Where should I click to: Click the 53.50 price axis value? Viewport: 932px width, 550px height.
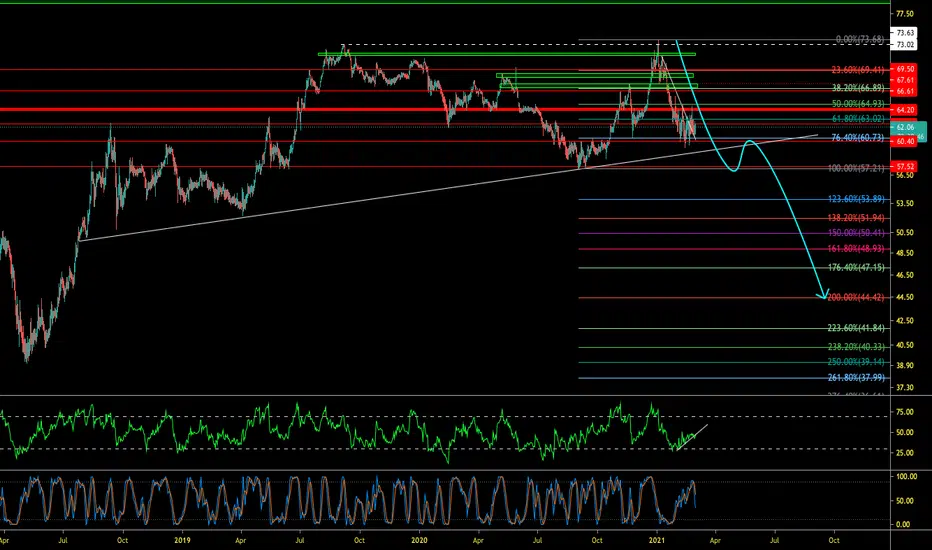click(905, 203)
